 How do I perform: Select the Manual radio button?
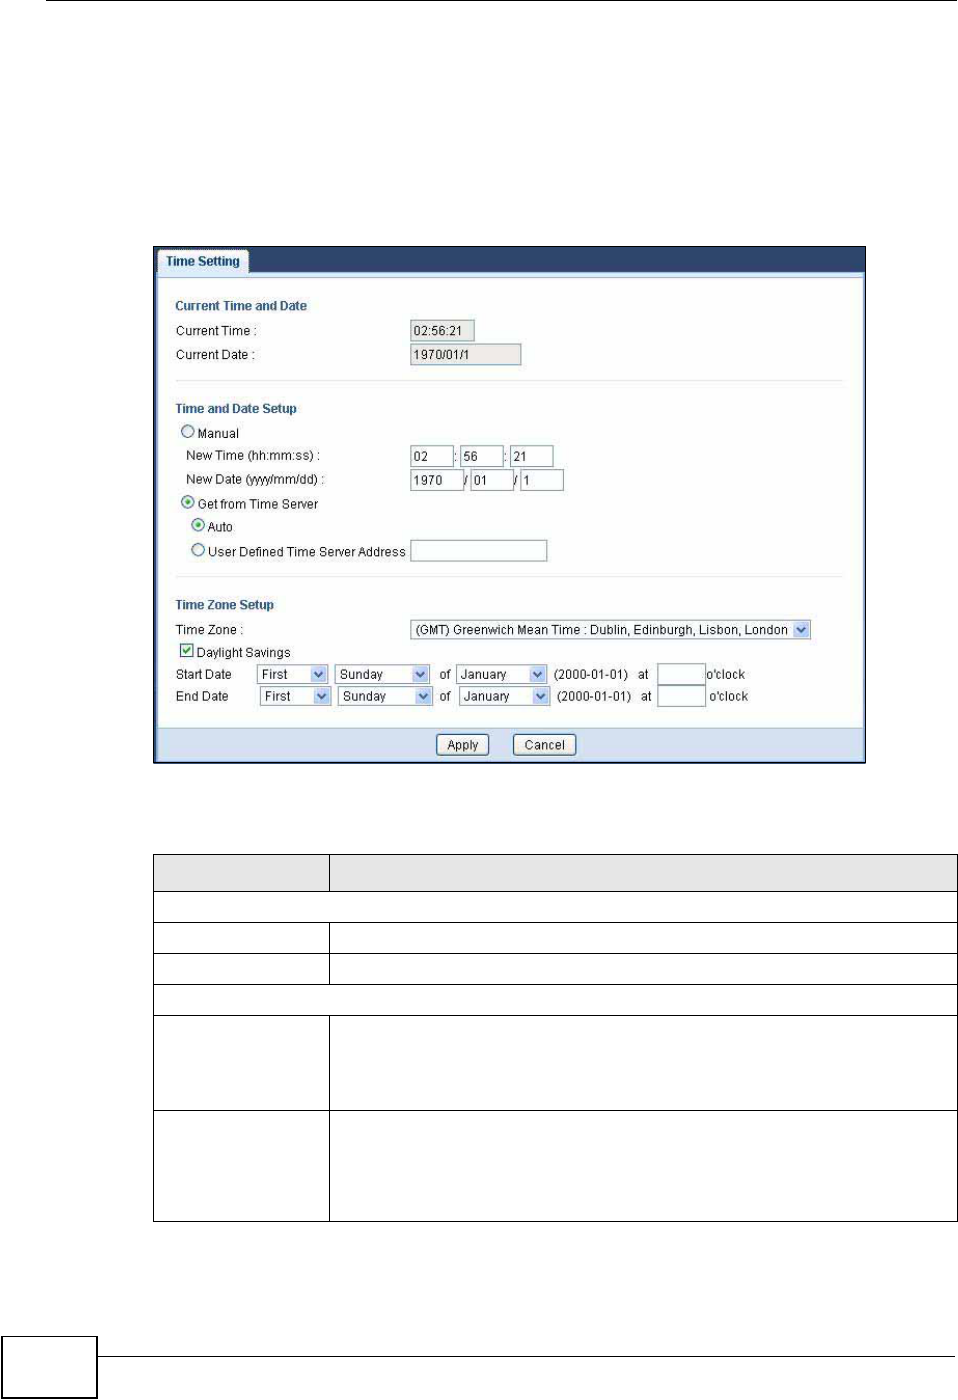[187, 432]
